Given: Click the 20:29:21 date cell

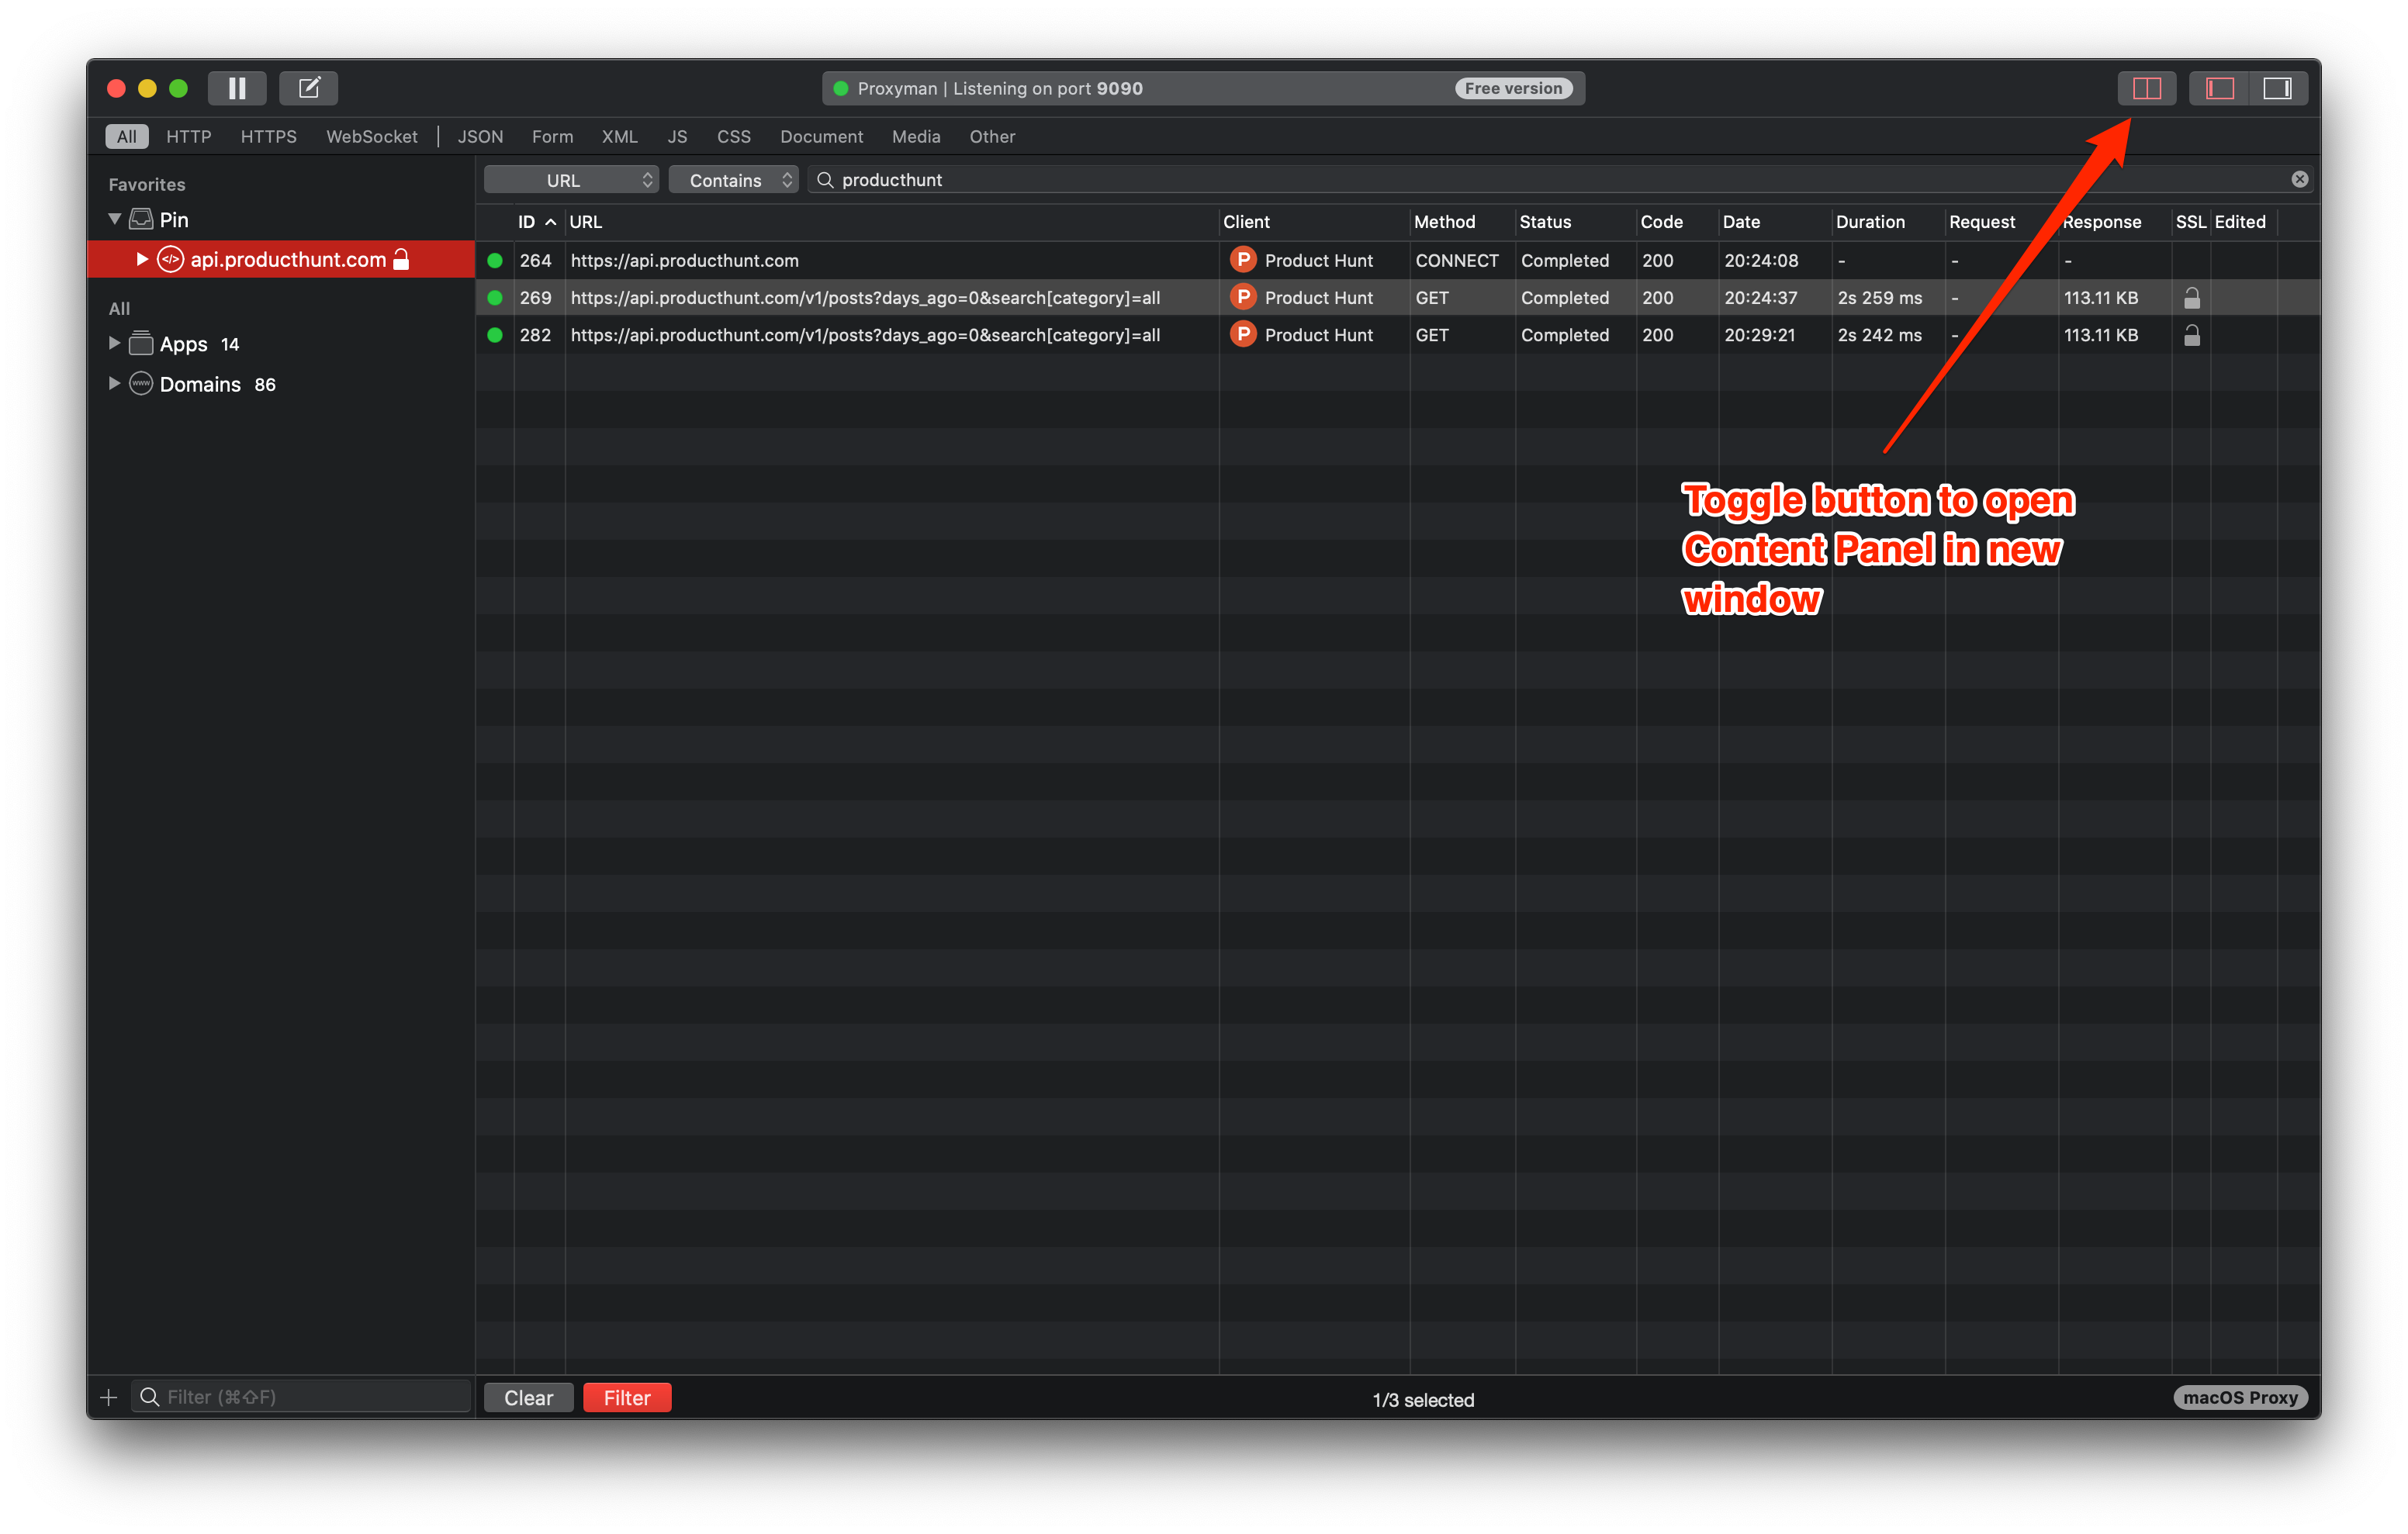Looking at the screenshot, I should tap(1759, 334).
